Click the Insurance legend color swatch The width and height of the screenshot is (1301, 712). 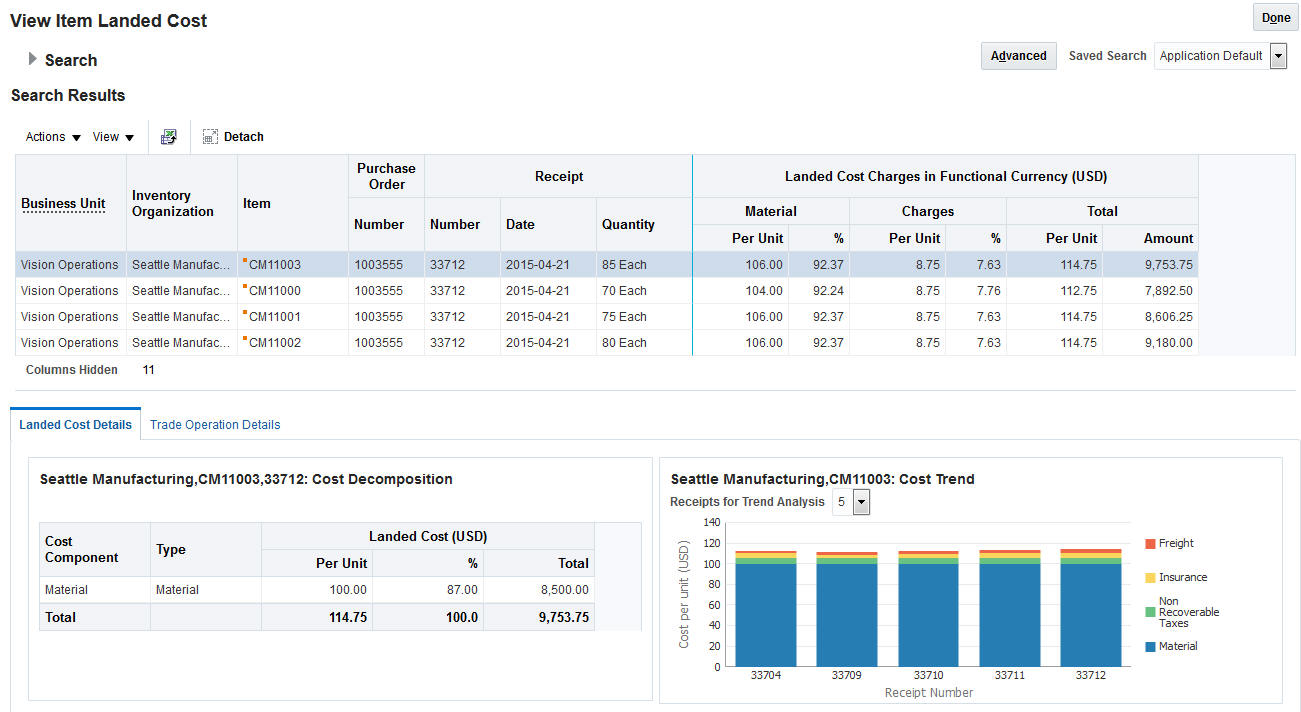[1150, 578]
